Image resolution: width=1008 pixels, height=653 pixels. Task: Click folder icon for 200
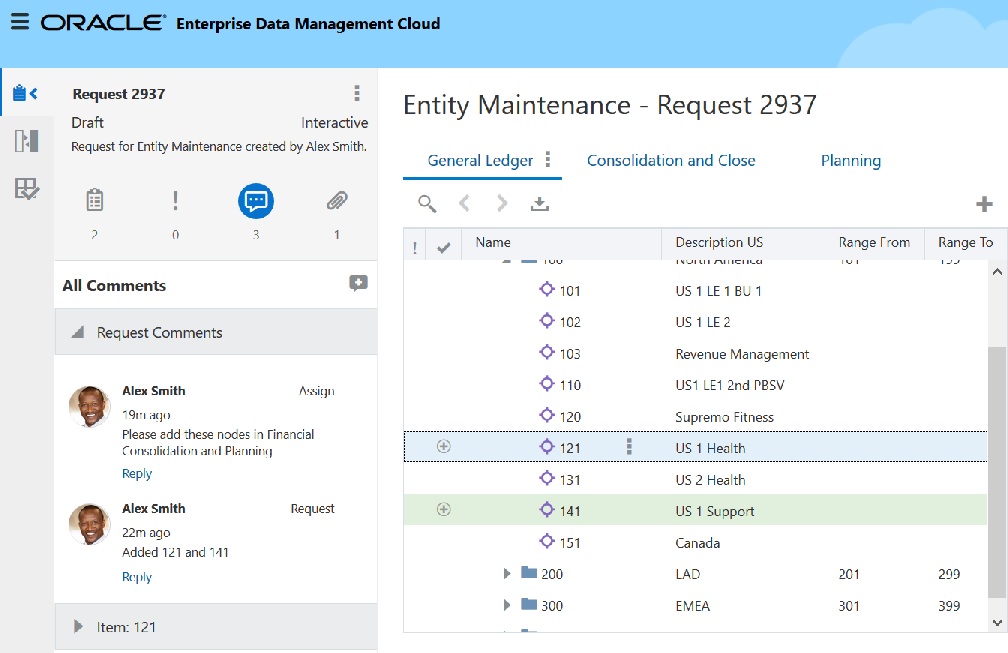(x=529, y=572)
